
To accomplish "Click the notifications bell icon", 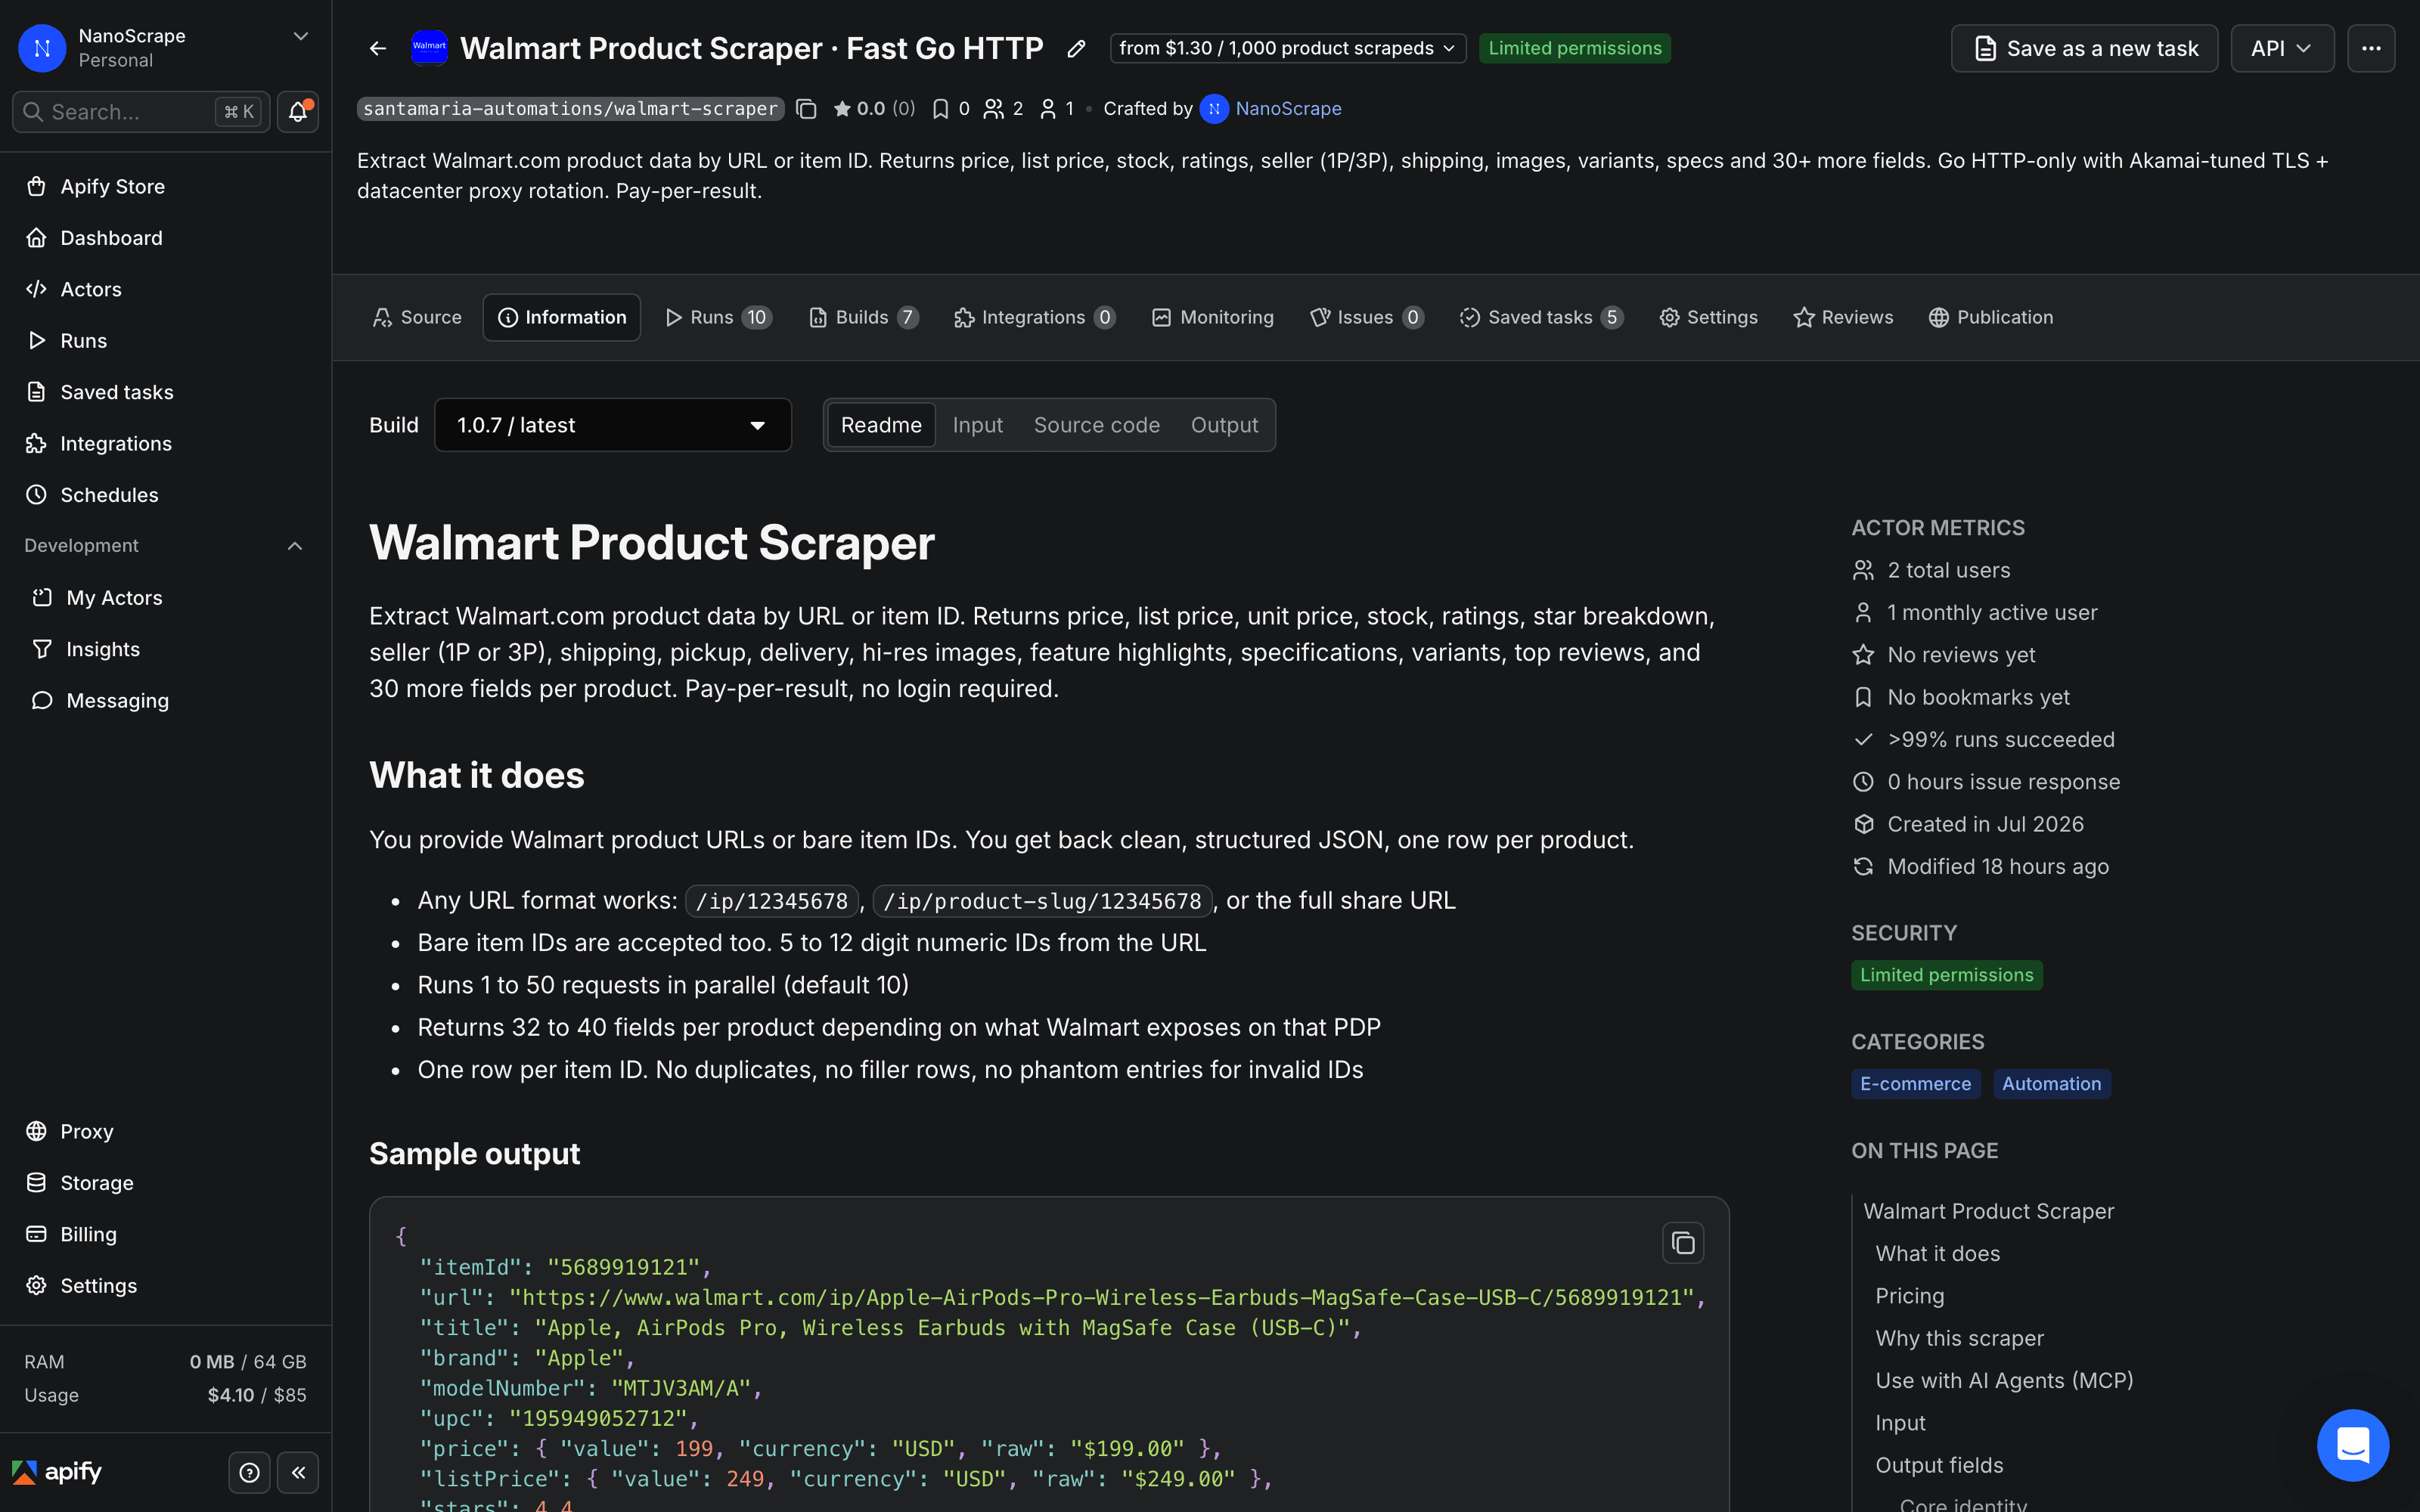I will [x=297, y=111].
